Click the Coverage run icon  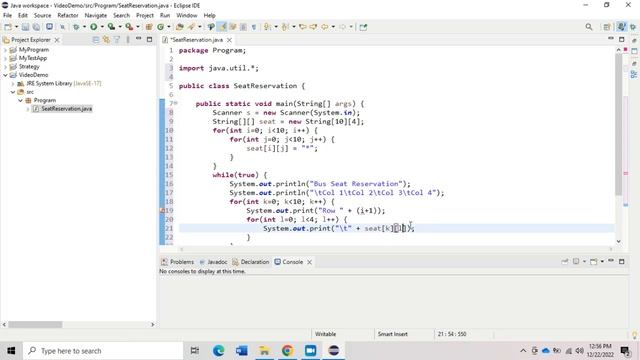(x=111, y=27)
